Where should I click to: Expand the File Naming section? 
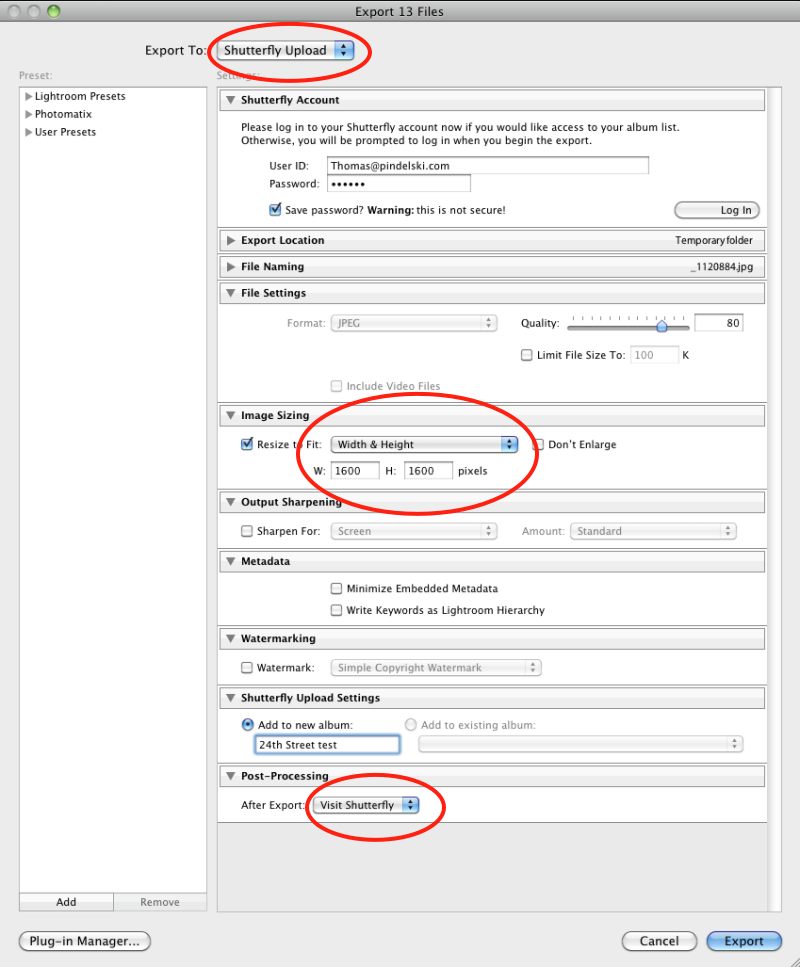231,266
